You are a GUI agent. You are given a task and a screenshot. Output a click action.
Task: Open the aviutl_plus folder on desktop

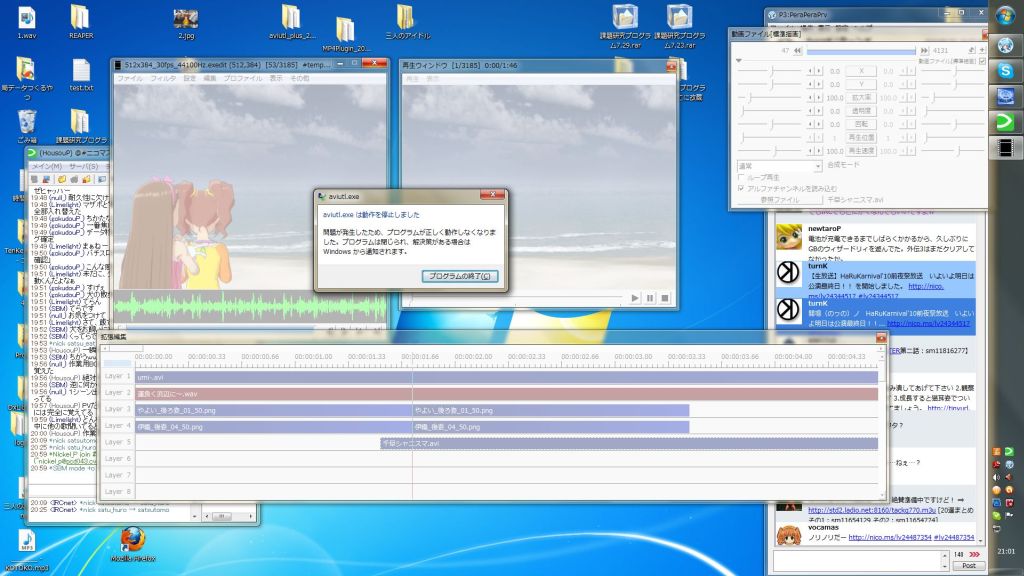pos(291,22)
